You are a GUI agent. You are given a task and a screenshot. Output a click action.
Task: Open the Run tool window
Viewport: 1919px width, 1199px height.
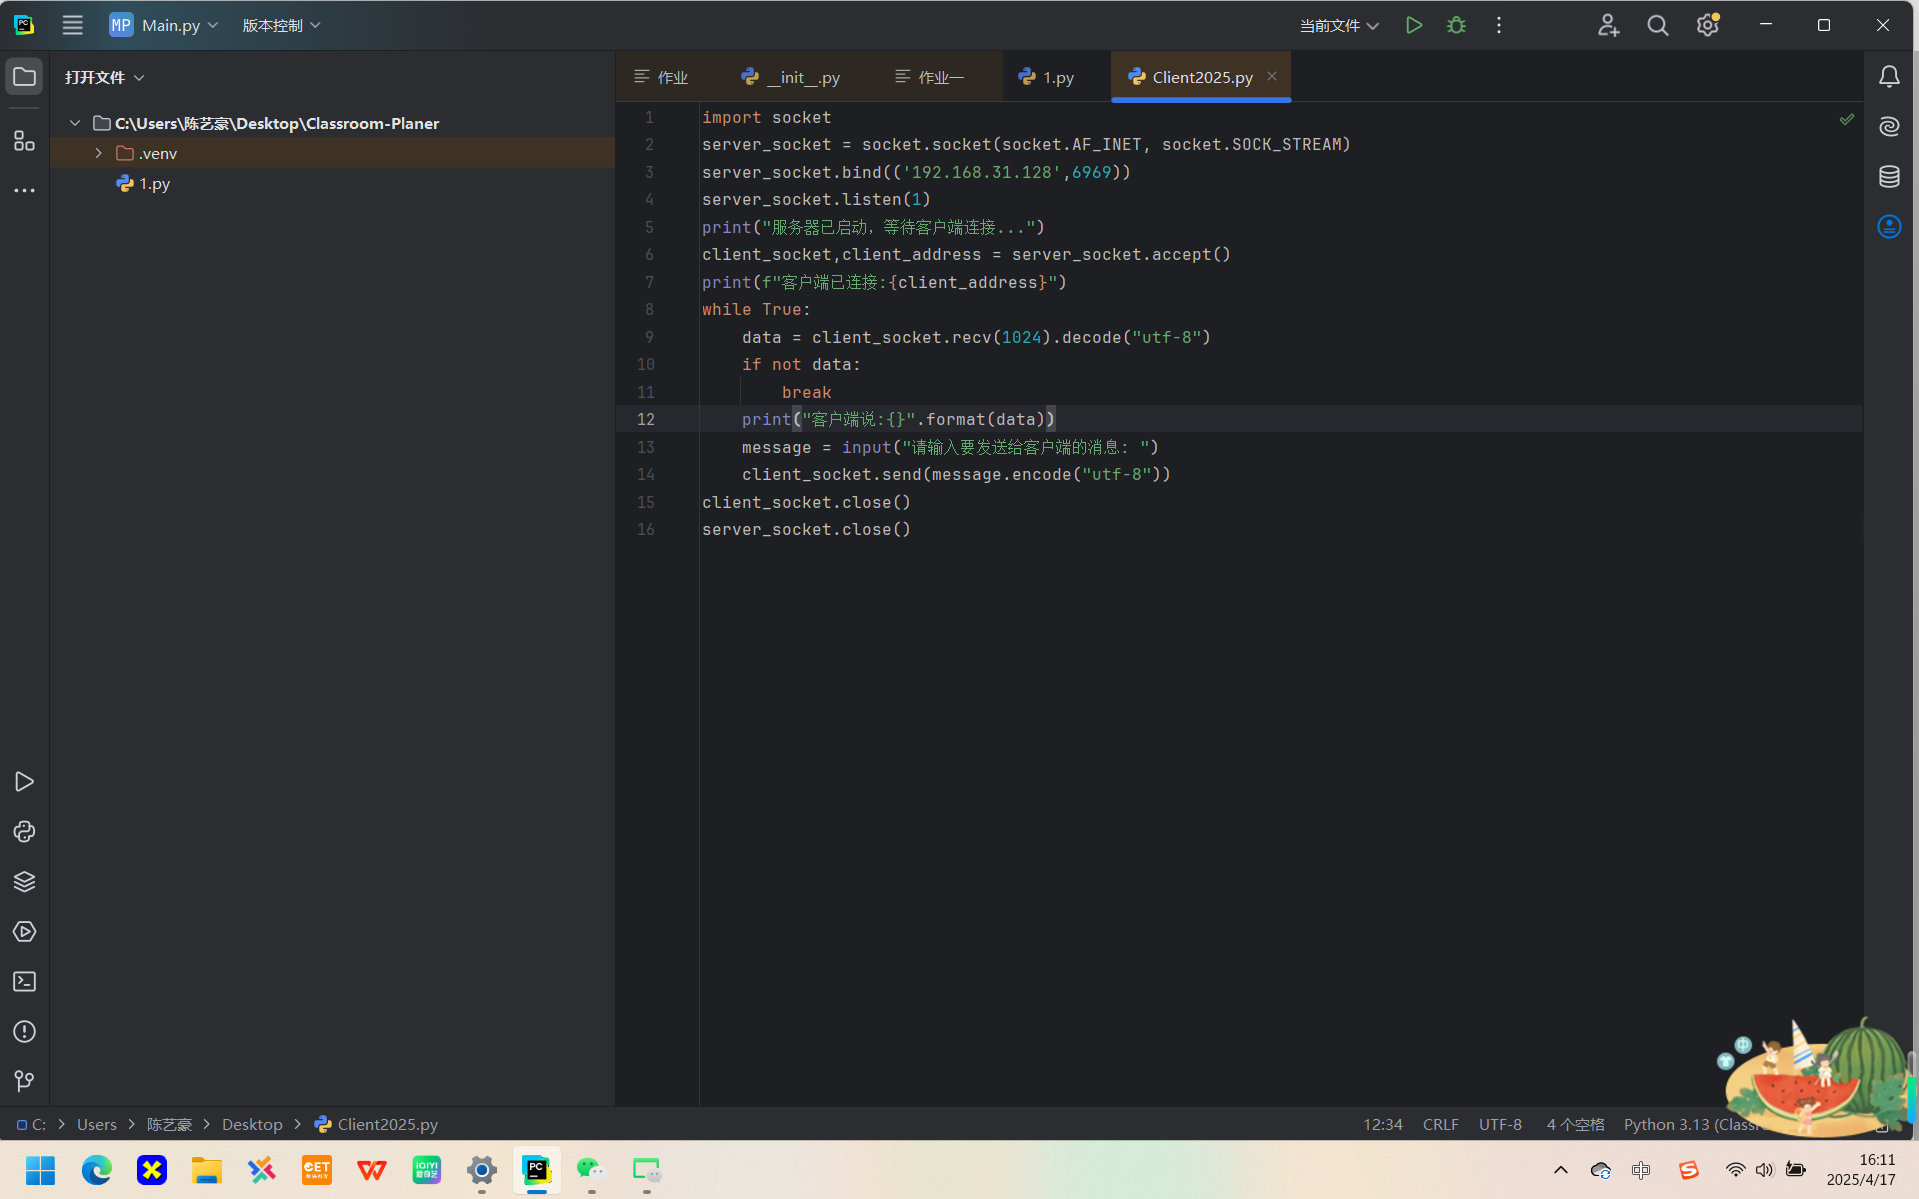(x=24, y=781)
